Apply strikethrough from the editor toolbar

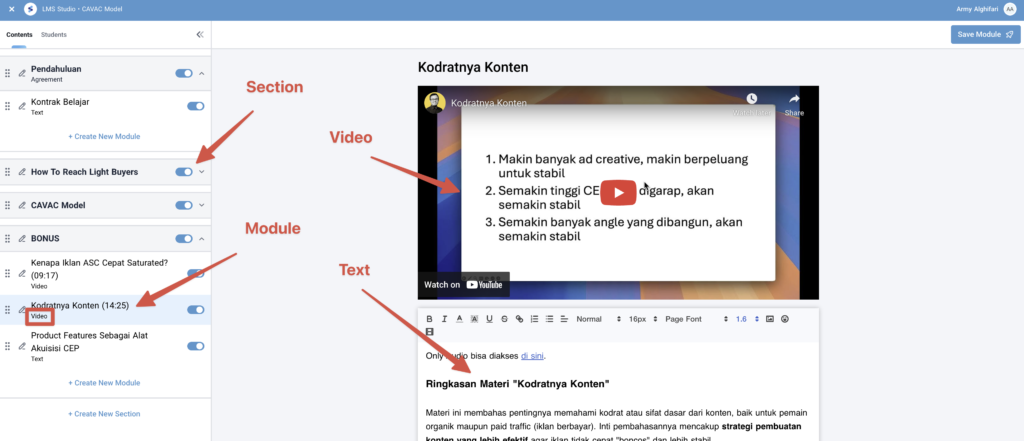click(504, 319)
